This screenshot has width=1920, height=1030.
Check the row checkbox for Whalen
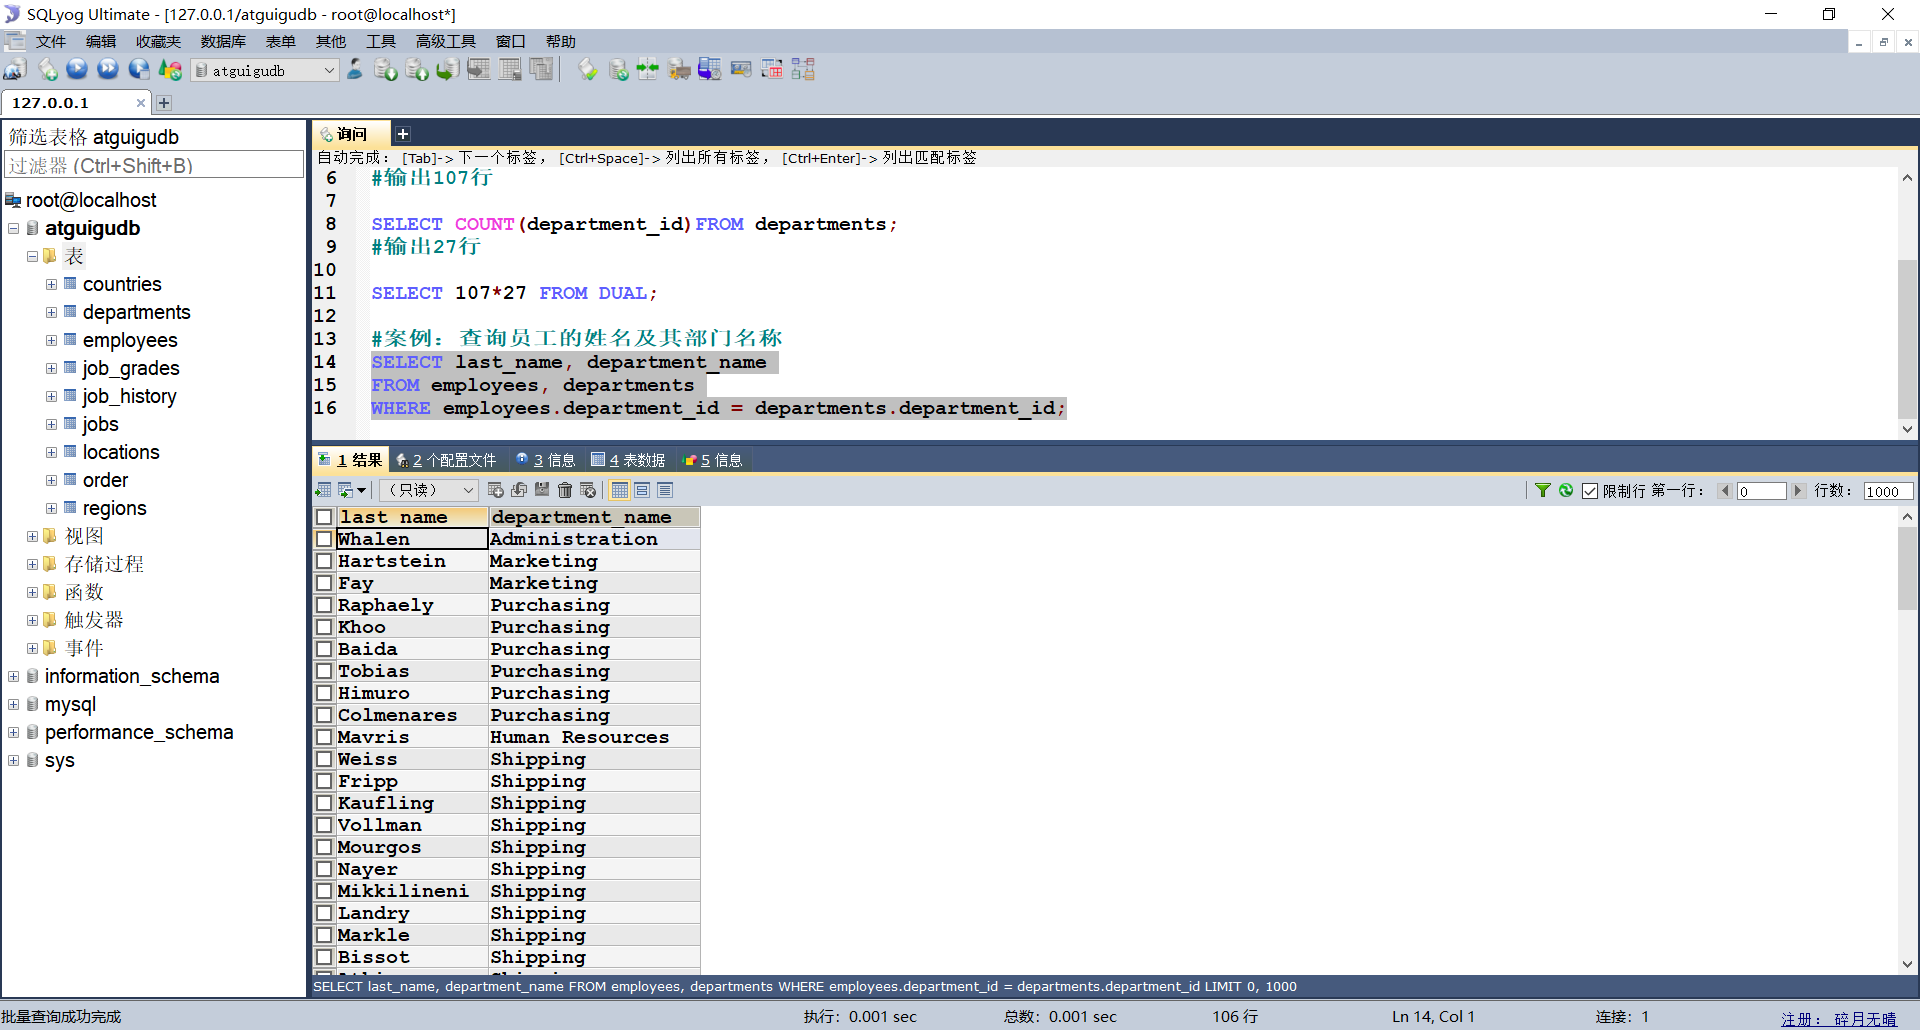click(x=324, y=539)
